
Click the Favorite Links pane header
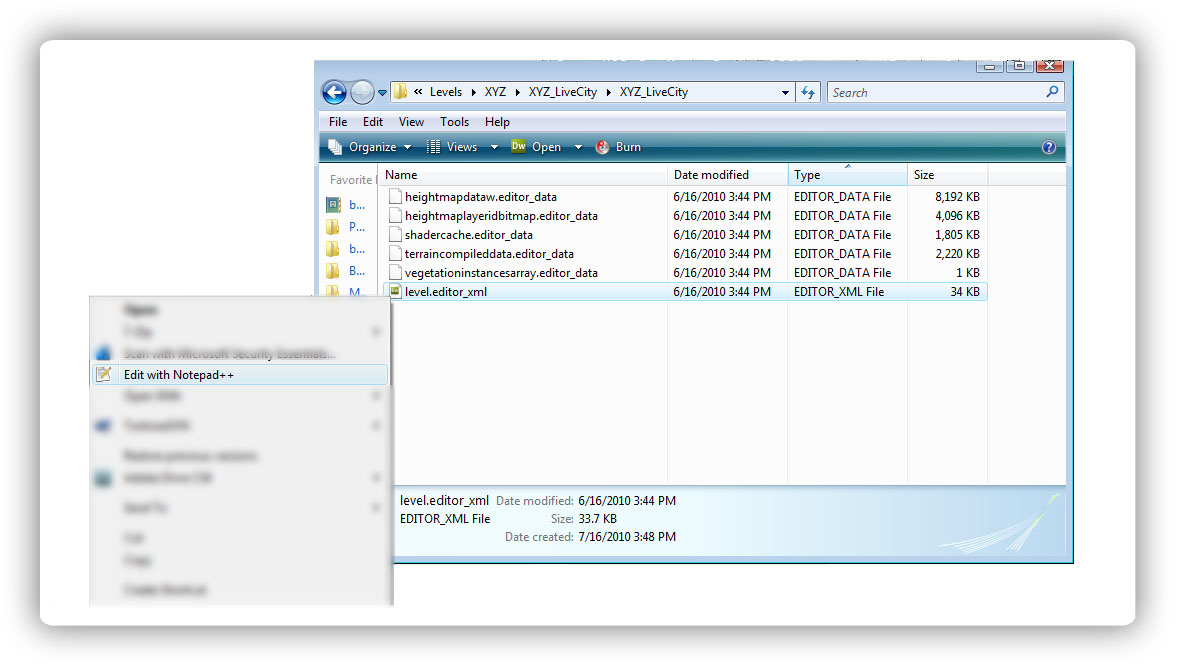[x=352, y=180]
